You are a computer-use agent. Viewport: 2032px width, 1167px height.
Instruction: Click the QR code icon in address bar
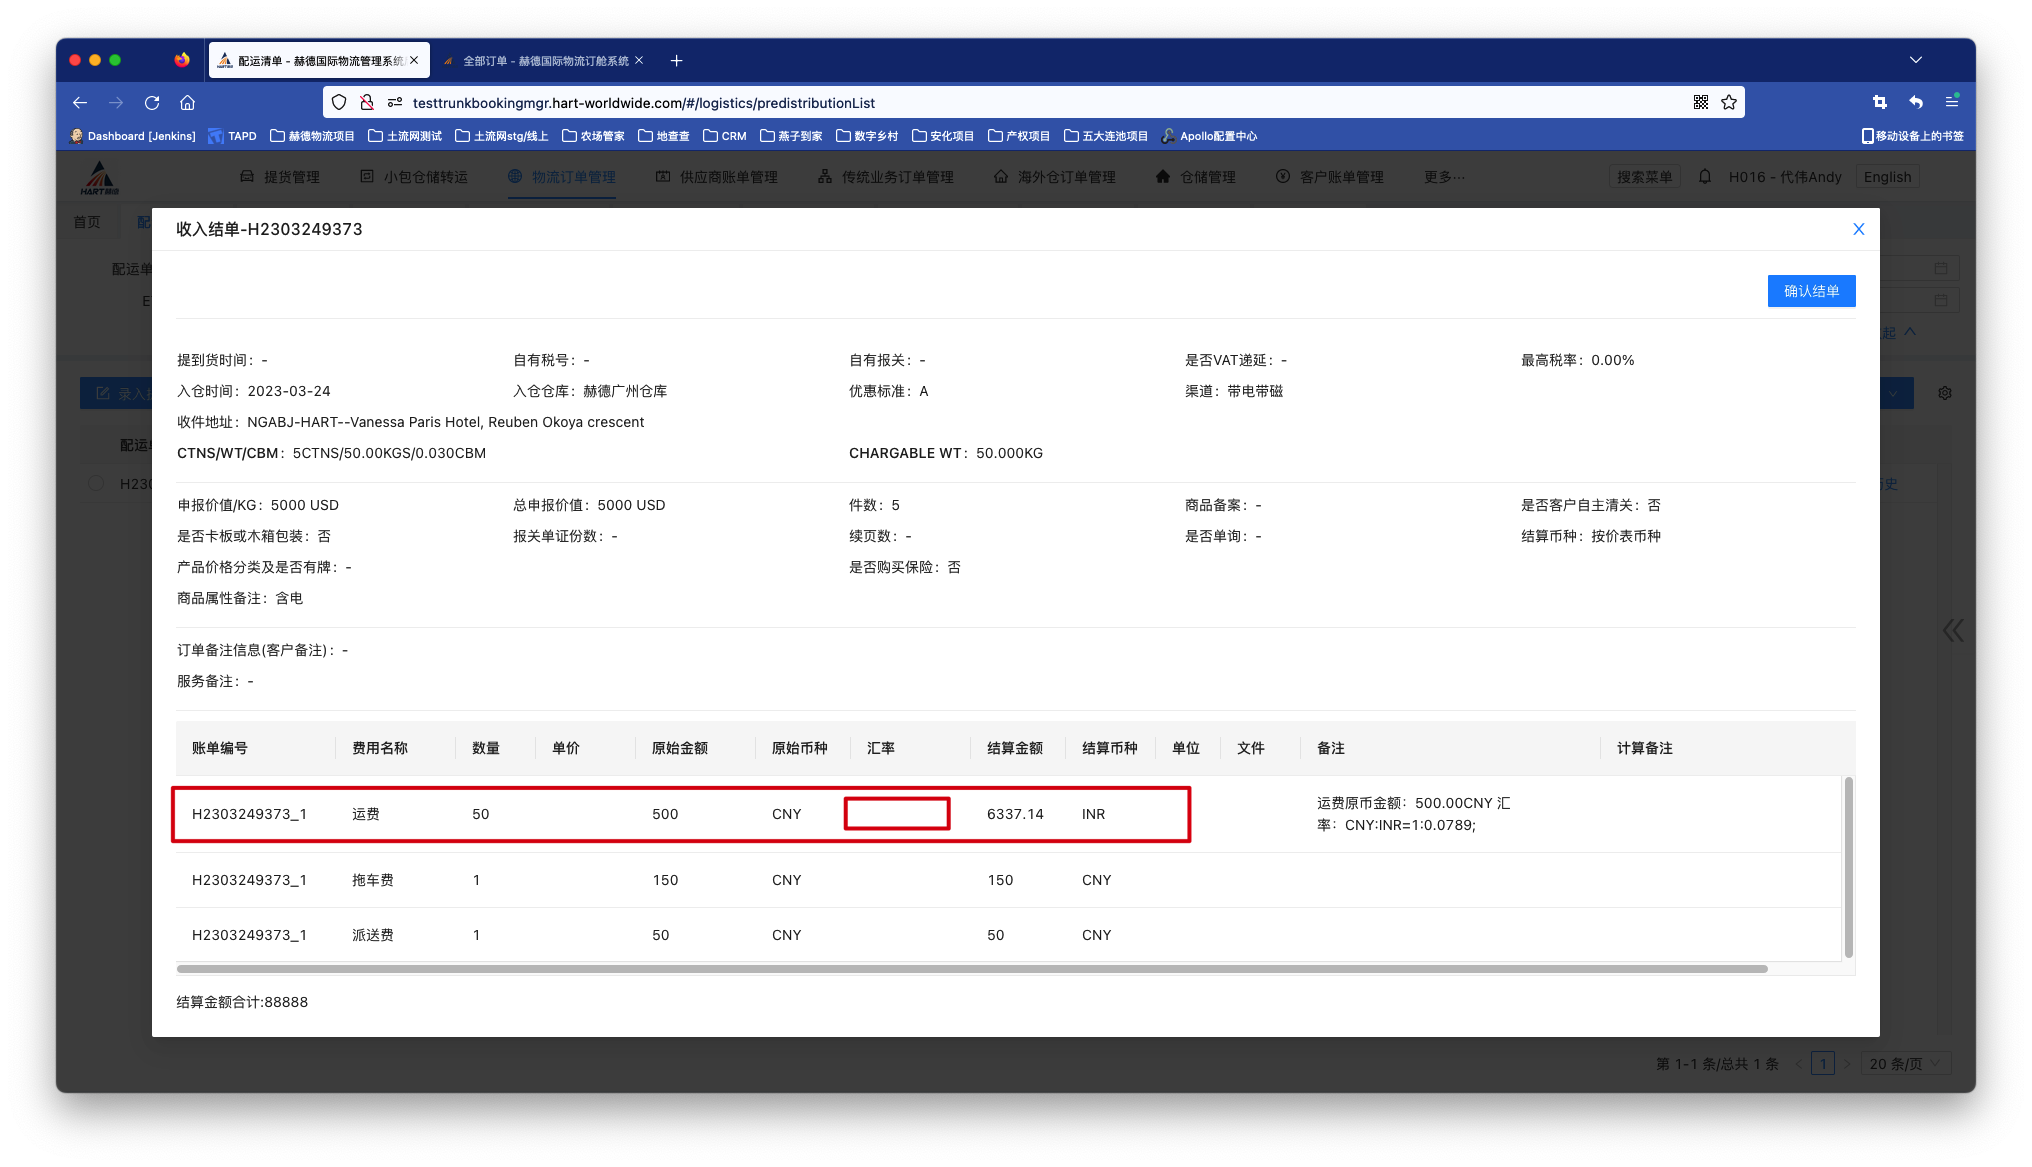[x=1700, y=103]
